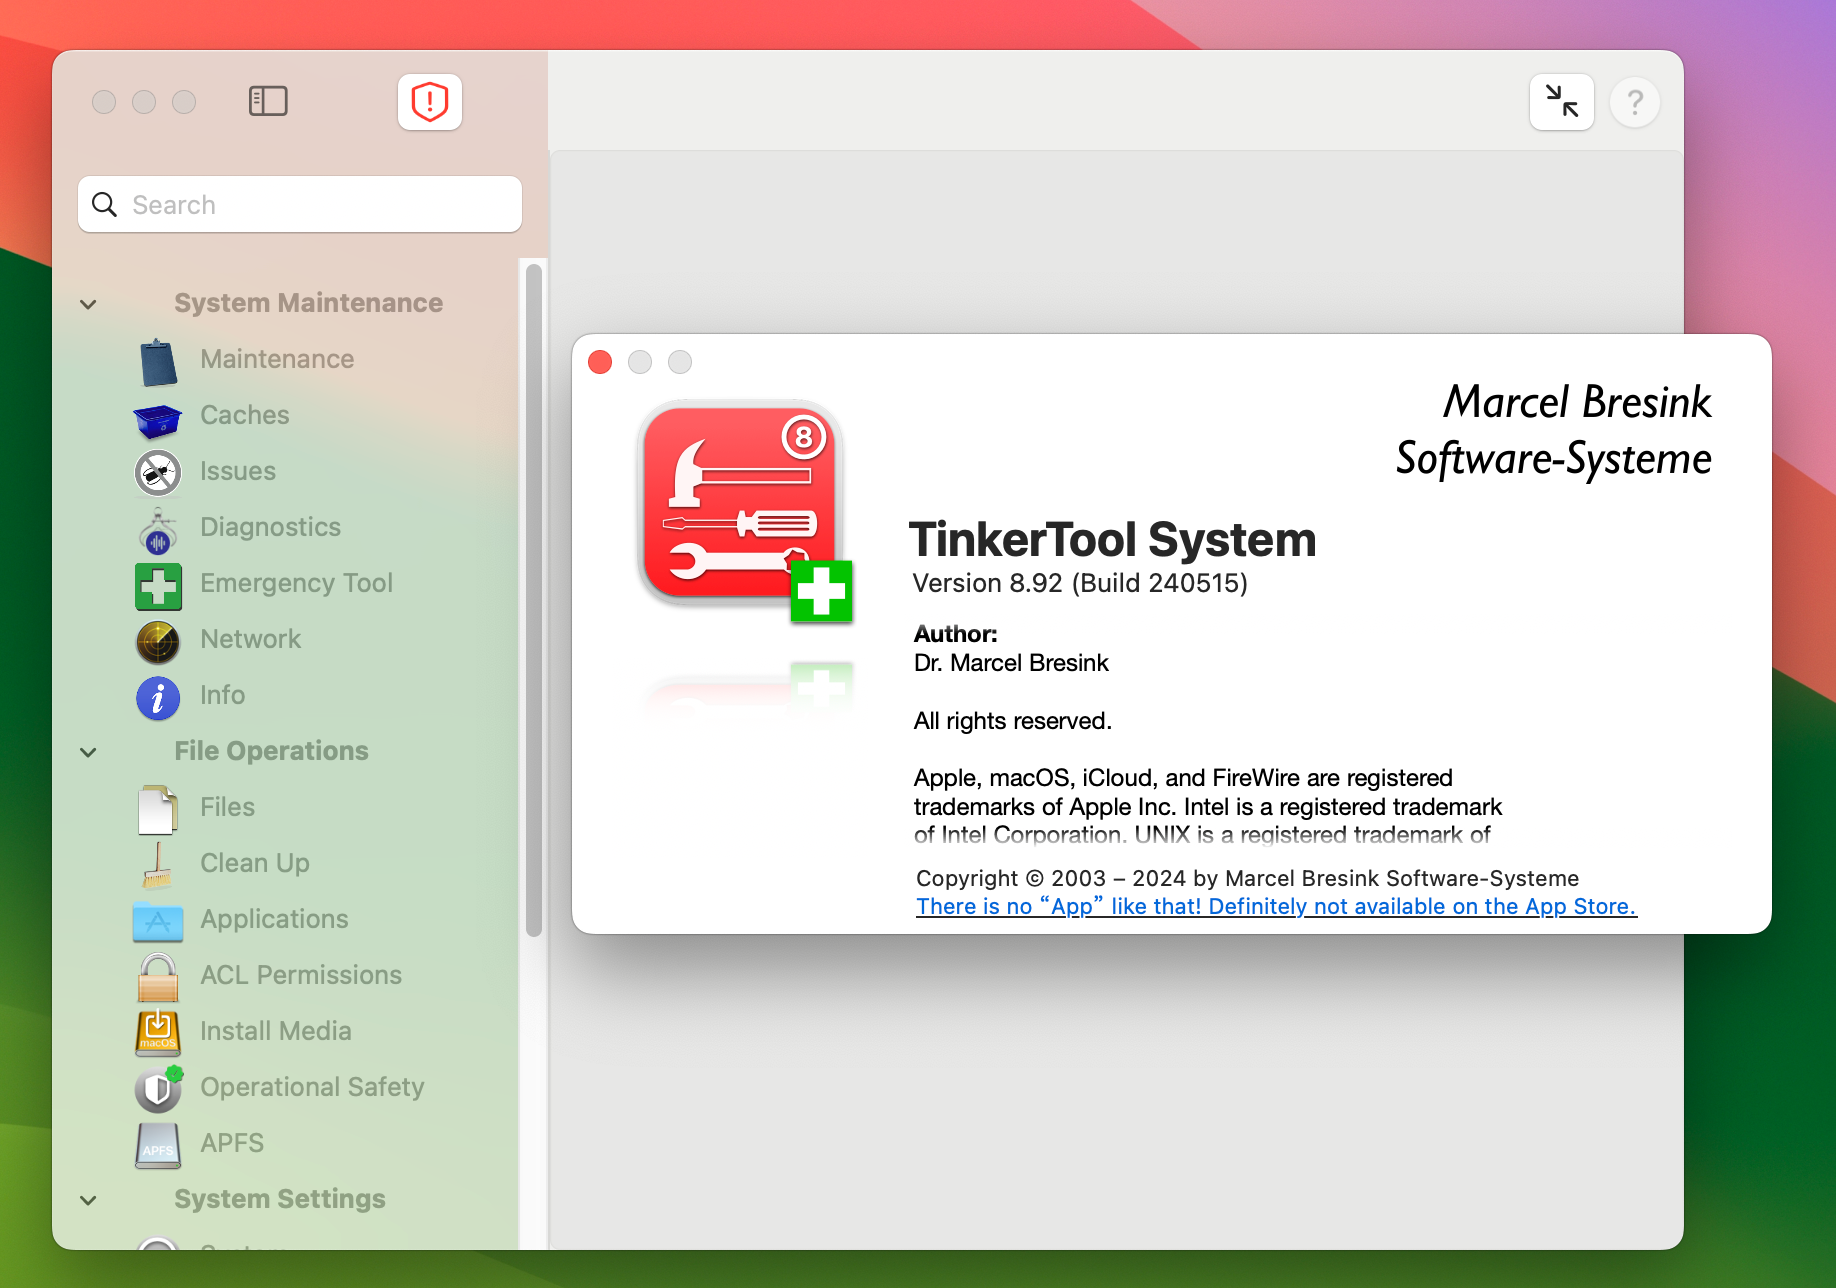Select the Network tool
This screenshot has height=1288, width=1836.
(250, 639)
